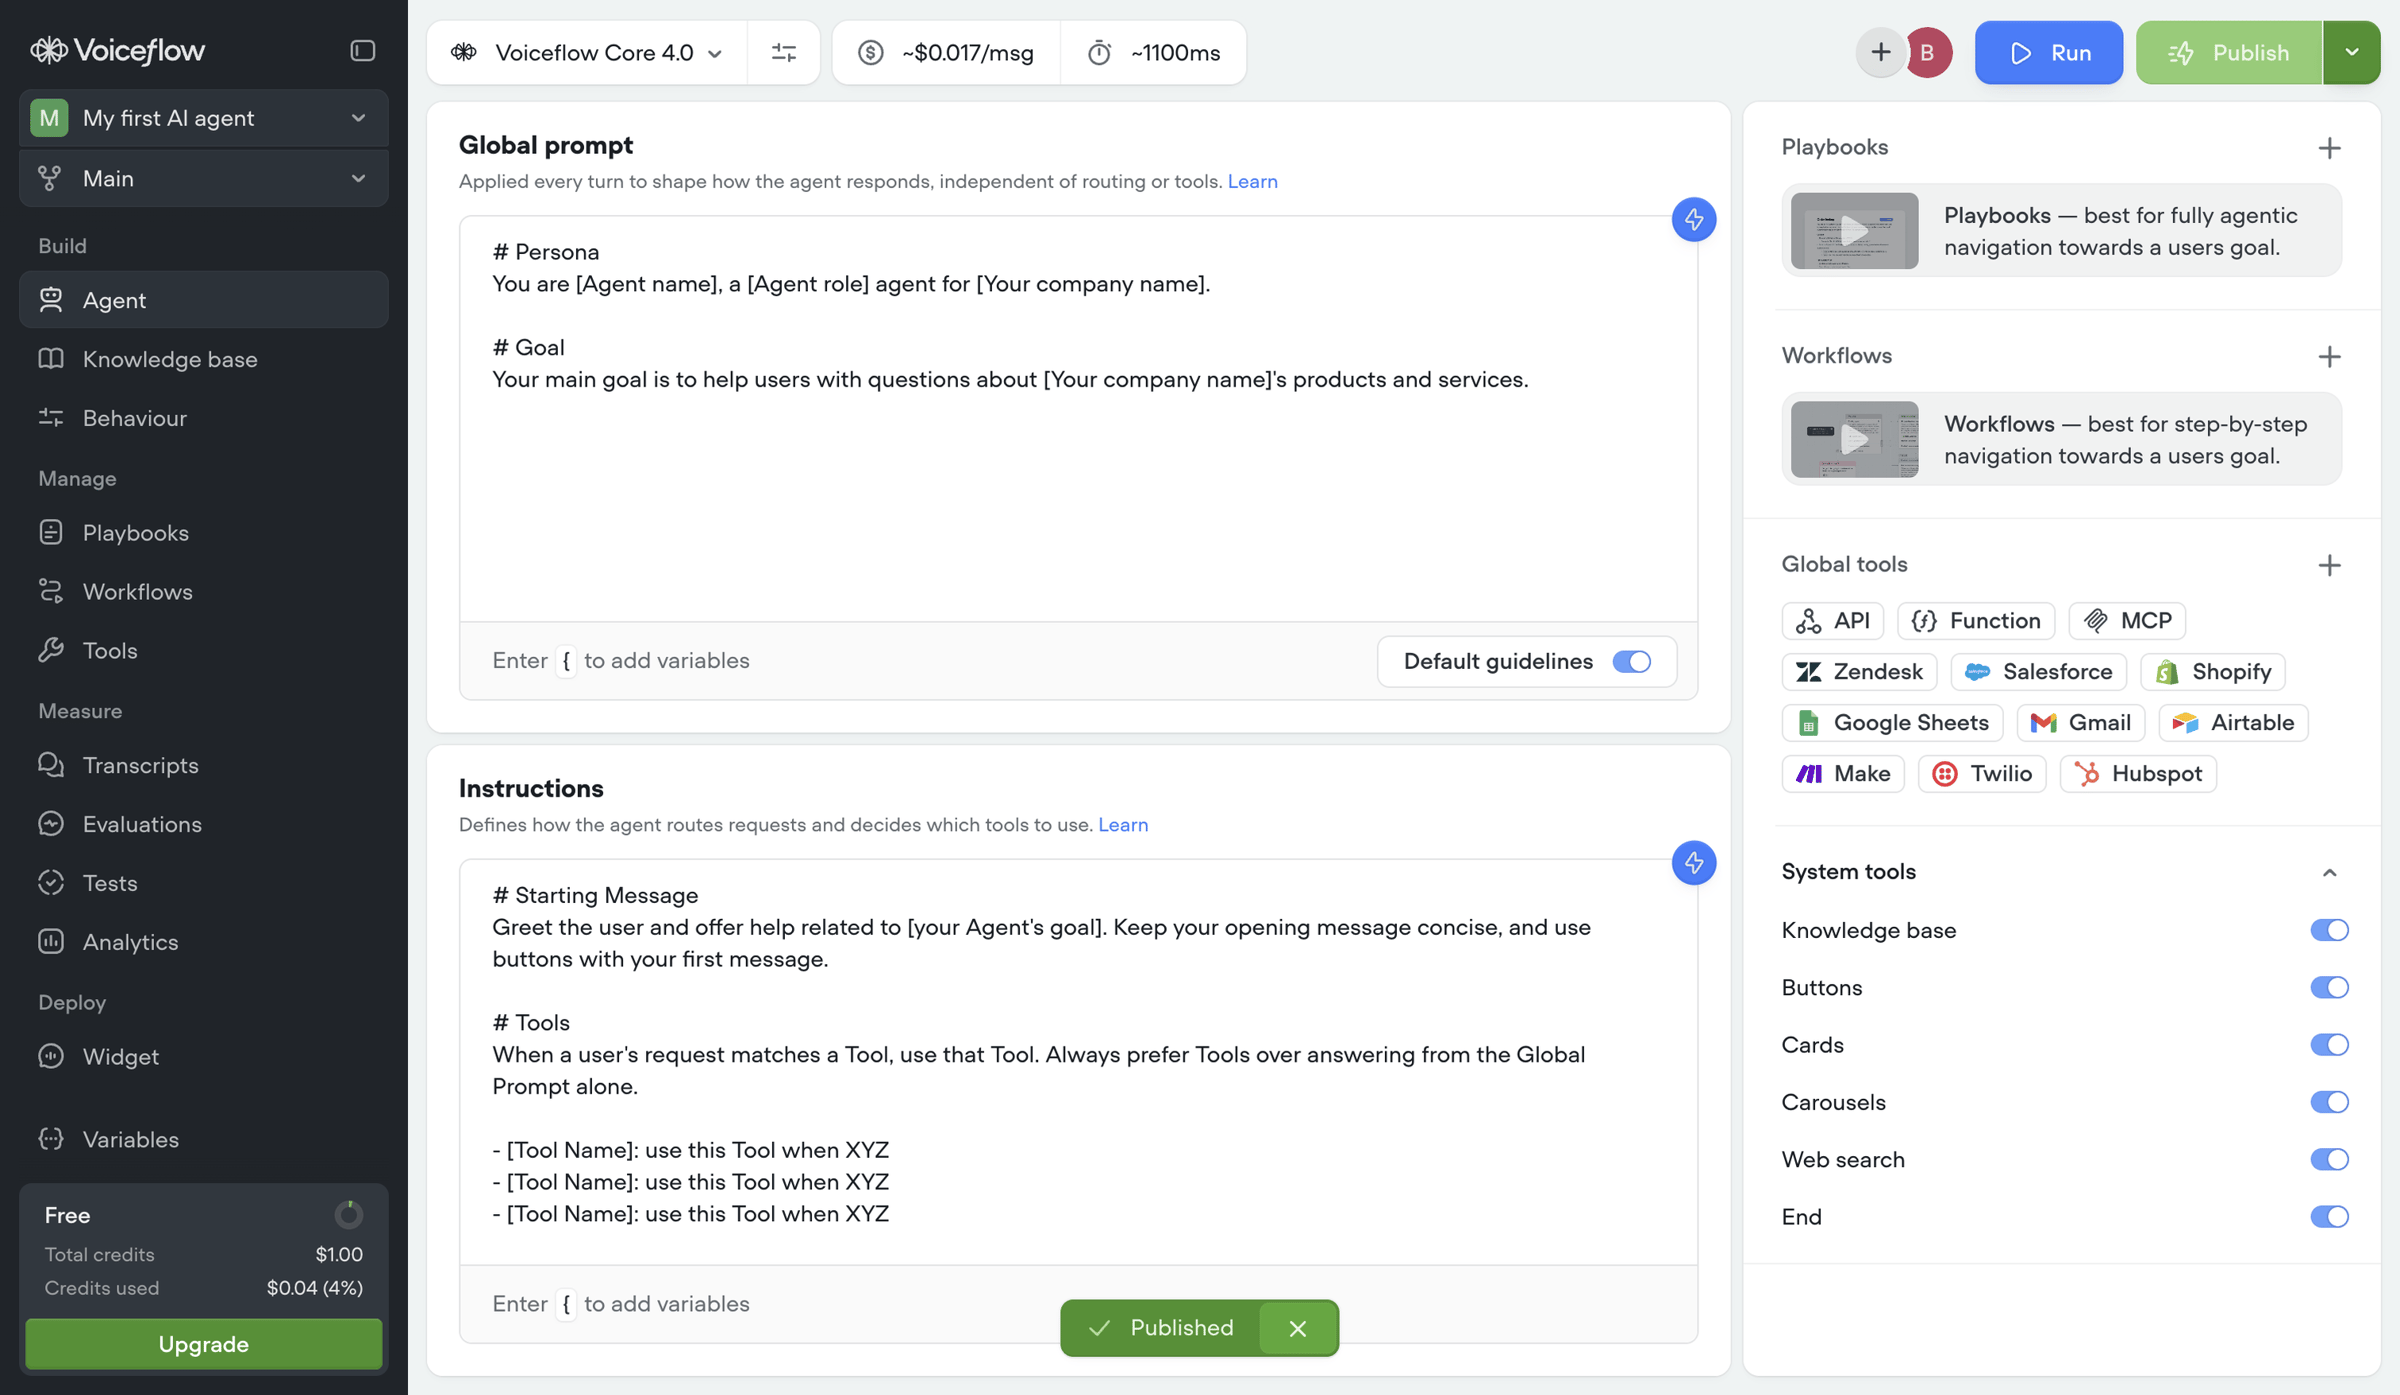
Task: Invite collaborator with plus icon
Action: click(x=1880, y=52)
